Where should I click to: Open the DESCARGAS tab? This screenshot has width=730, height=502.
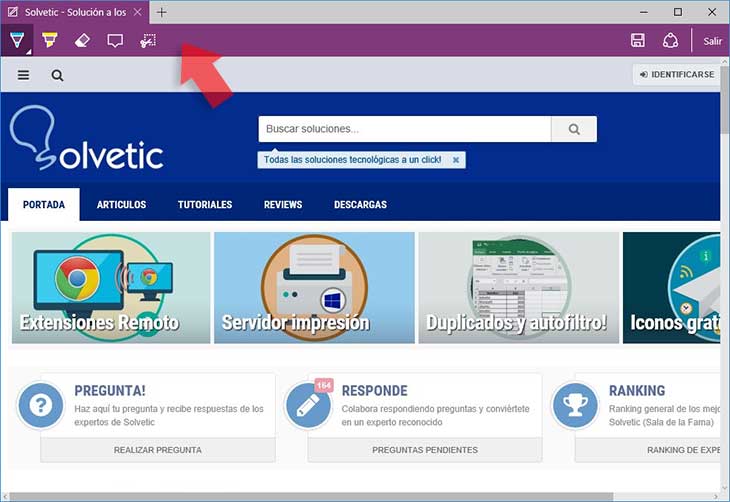[360, 204]
